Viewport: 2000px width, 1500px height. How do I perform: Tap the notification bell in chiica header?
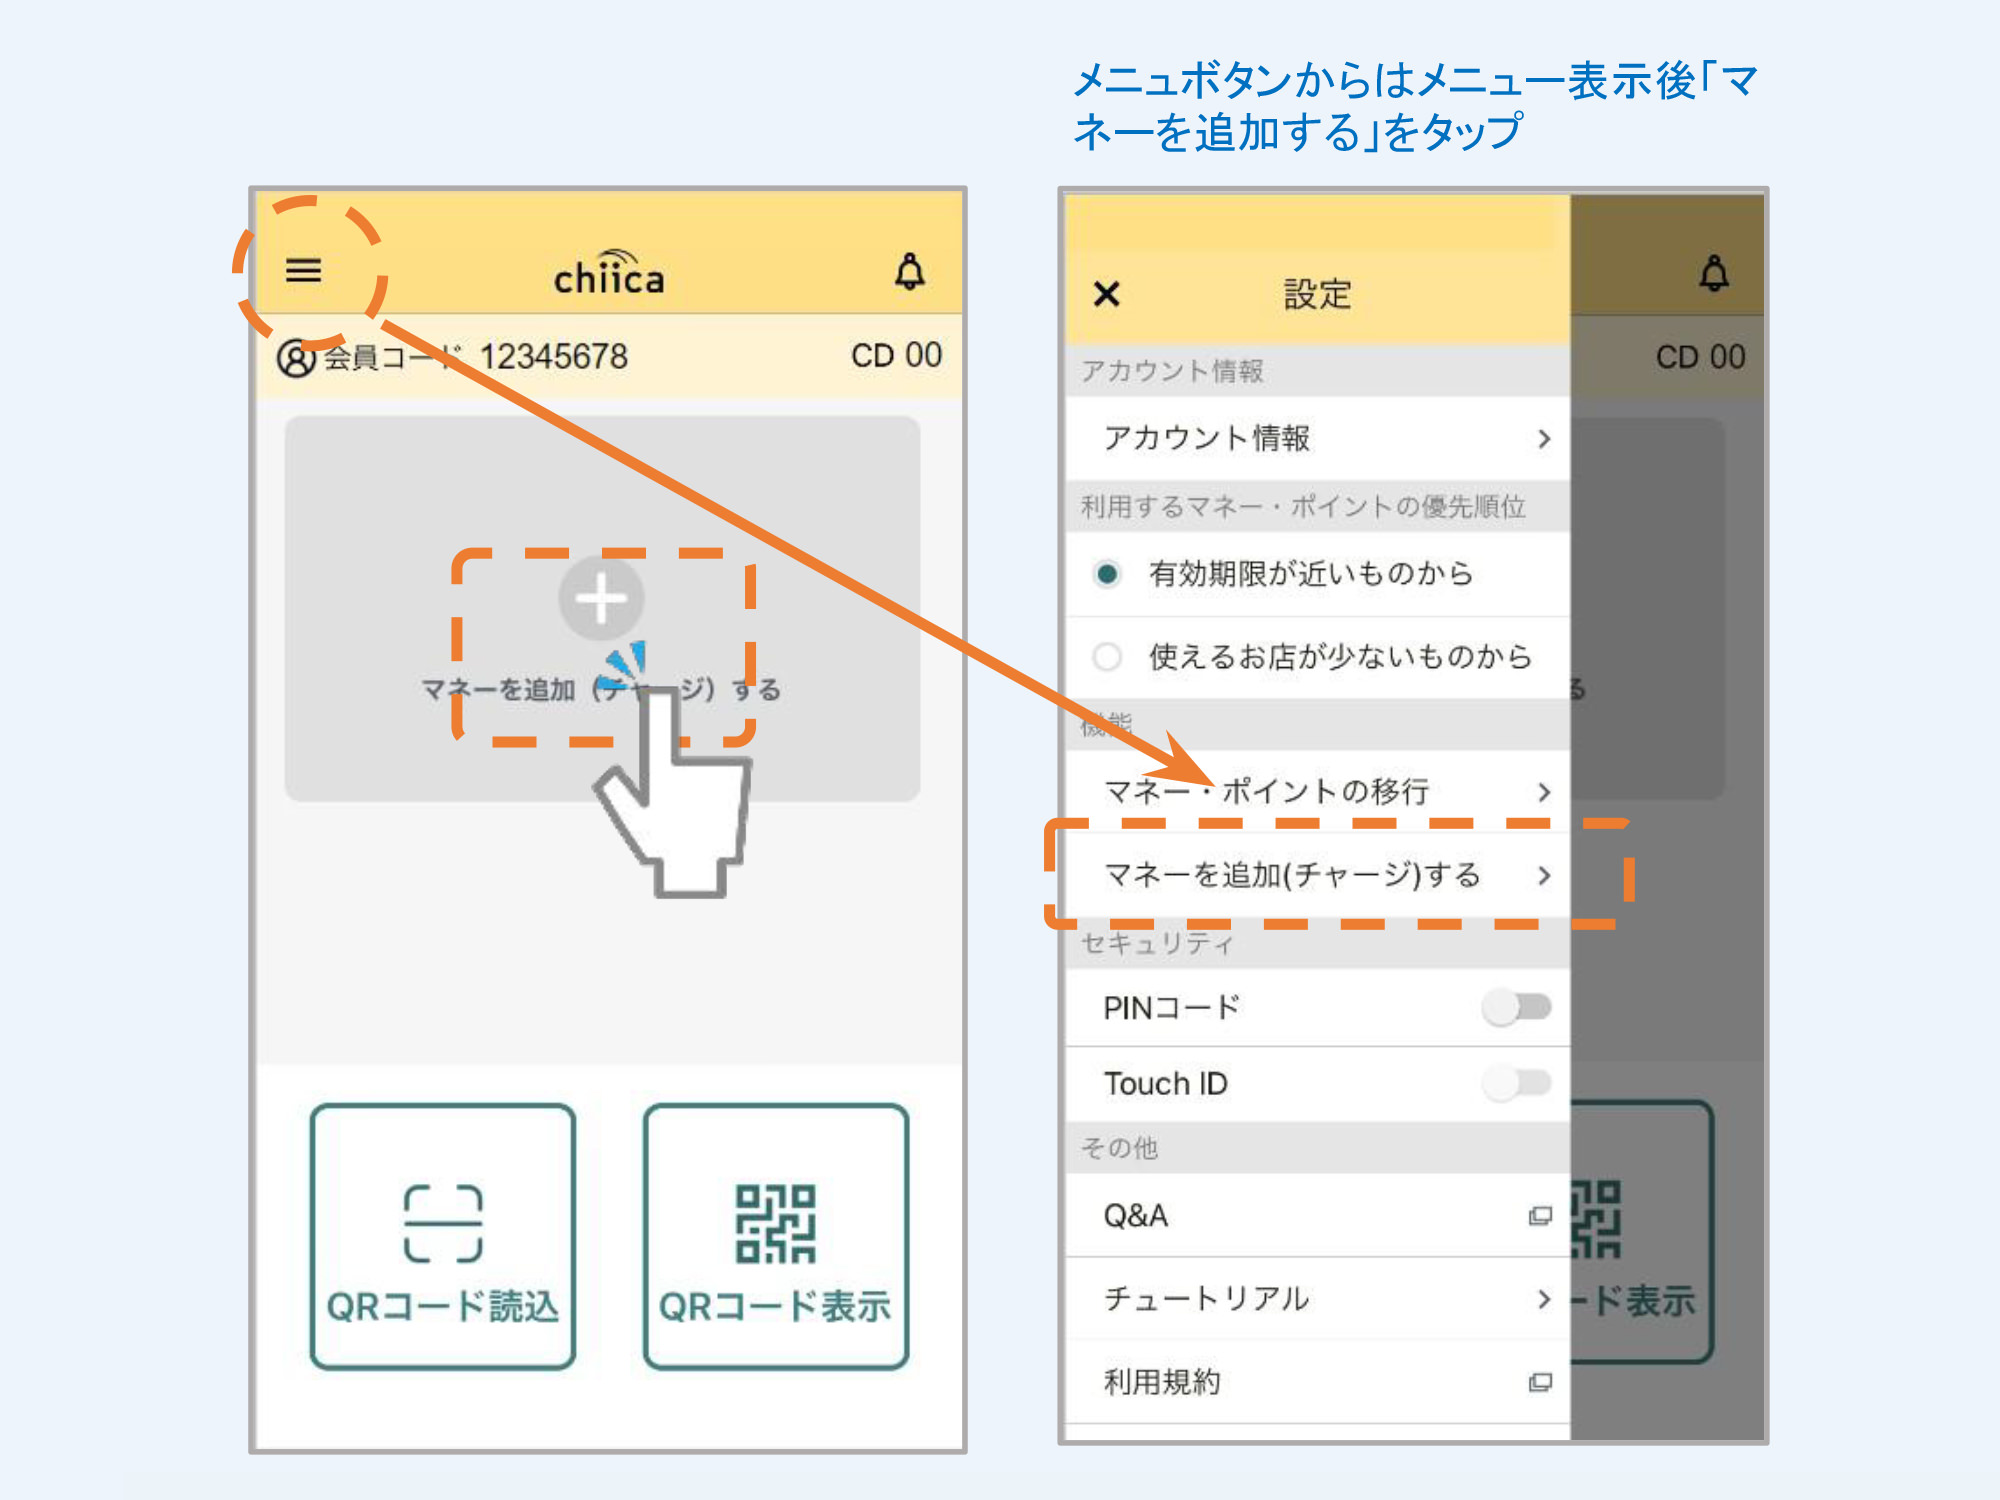909,271
